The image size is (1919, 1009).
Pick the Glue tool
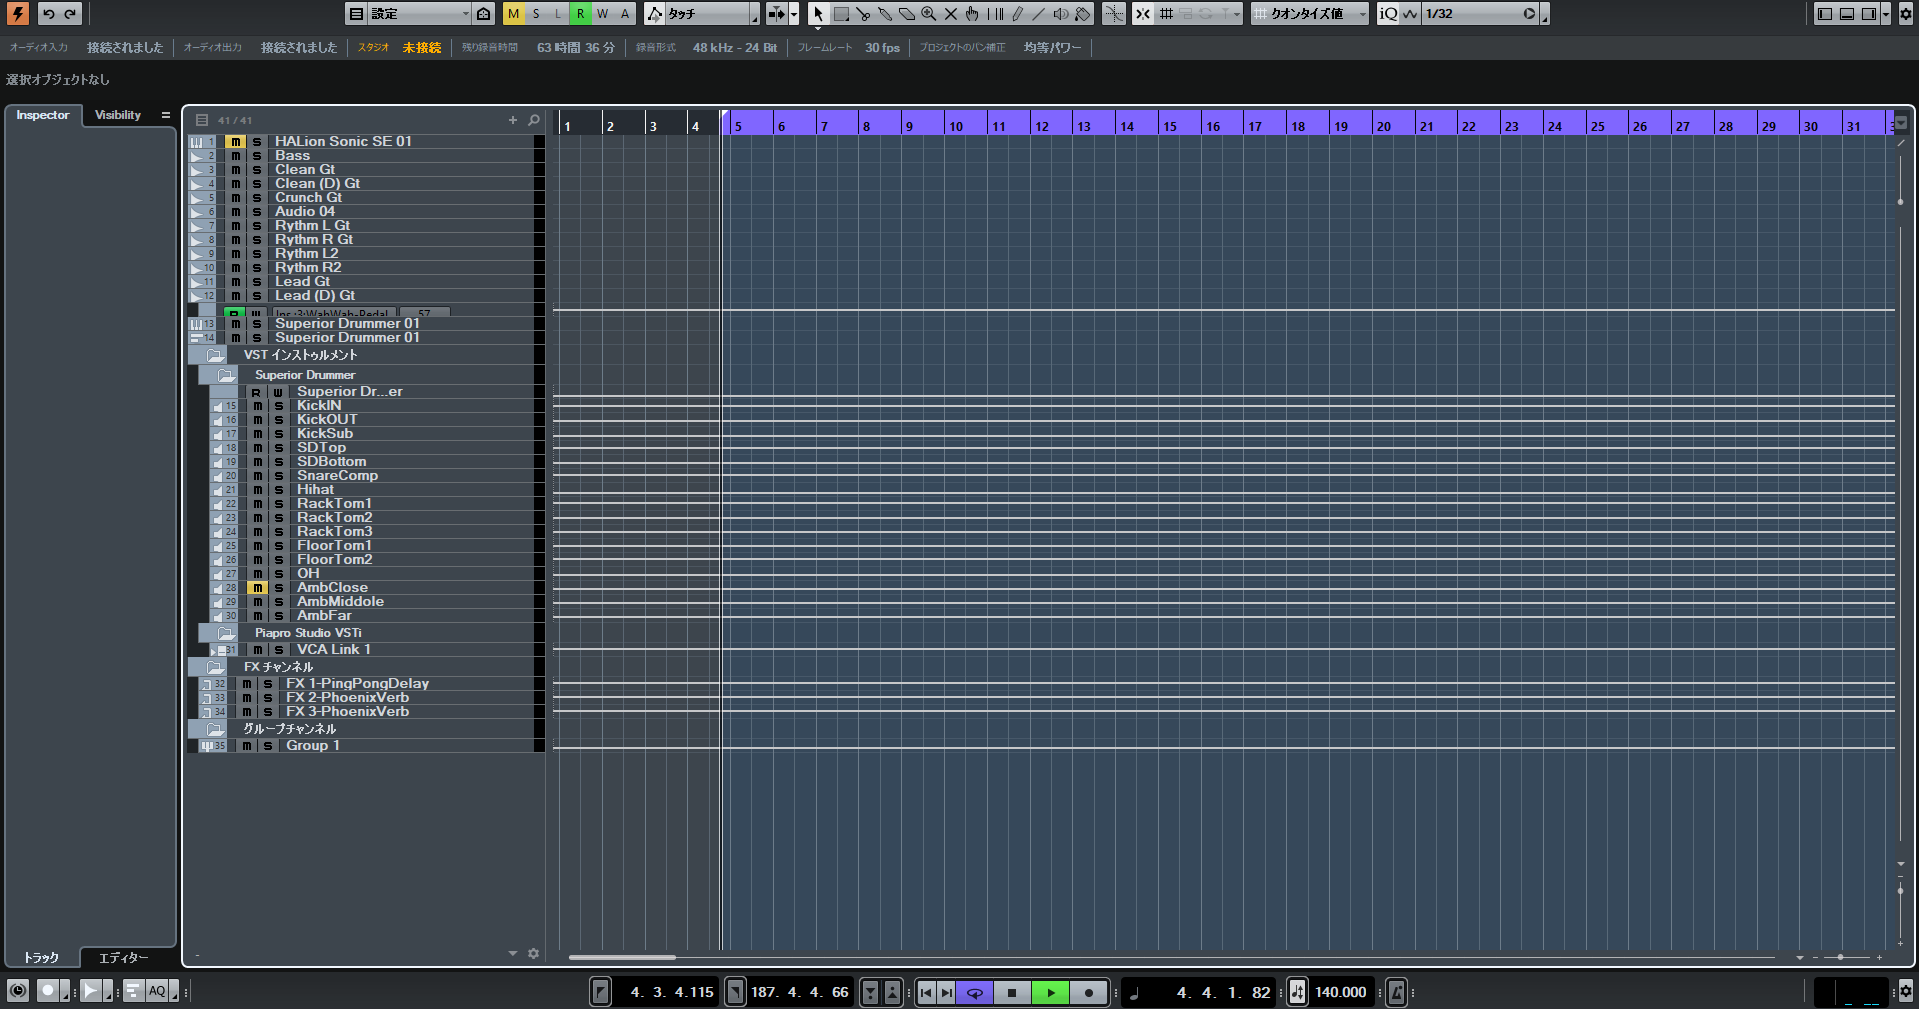(x=885, y=14)
